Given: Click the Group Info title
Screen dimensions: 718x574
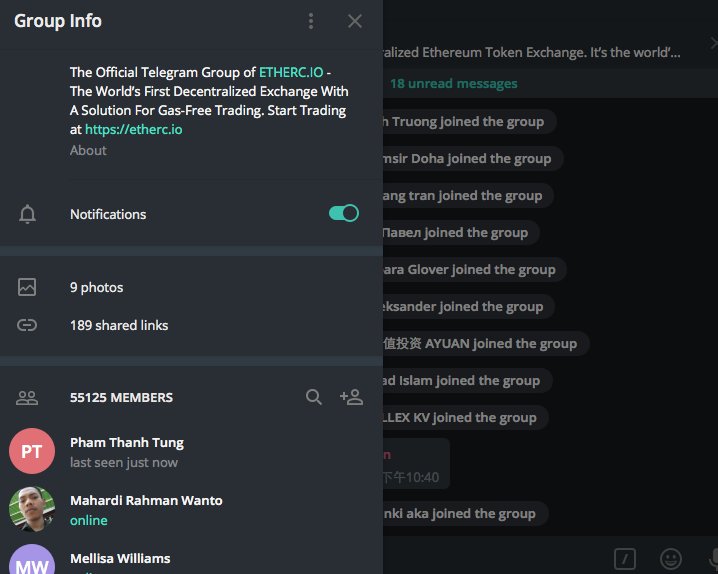Looking at the screenshot, I should tap(58, 21).
